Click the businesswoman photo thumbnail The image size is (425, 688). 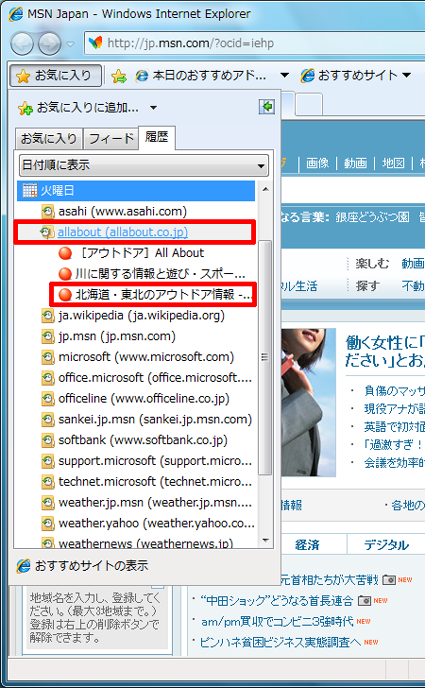[308, 402]
